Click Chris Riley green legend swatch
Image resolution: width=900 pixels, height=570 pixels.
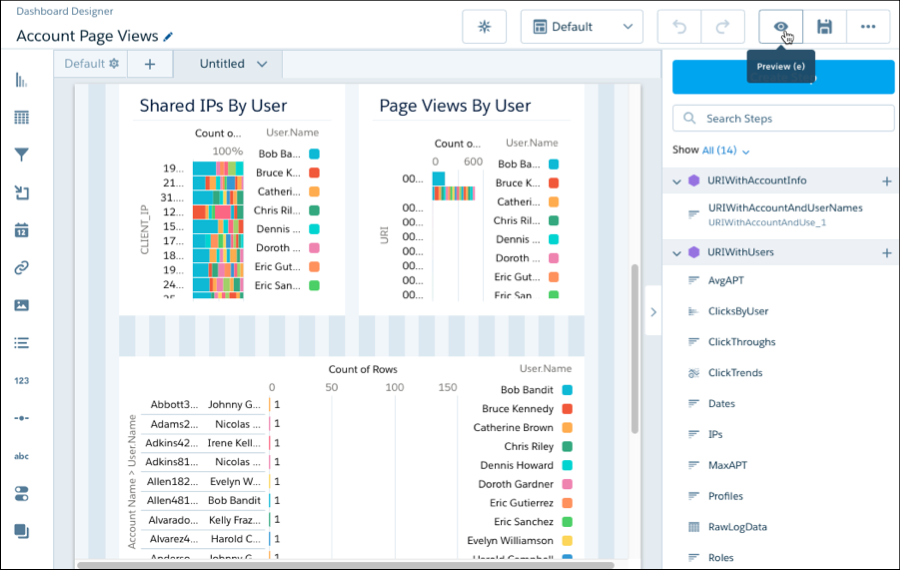click(x=567, y=447)
